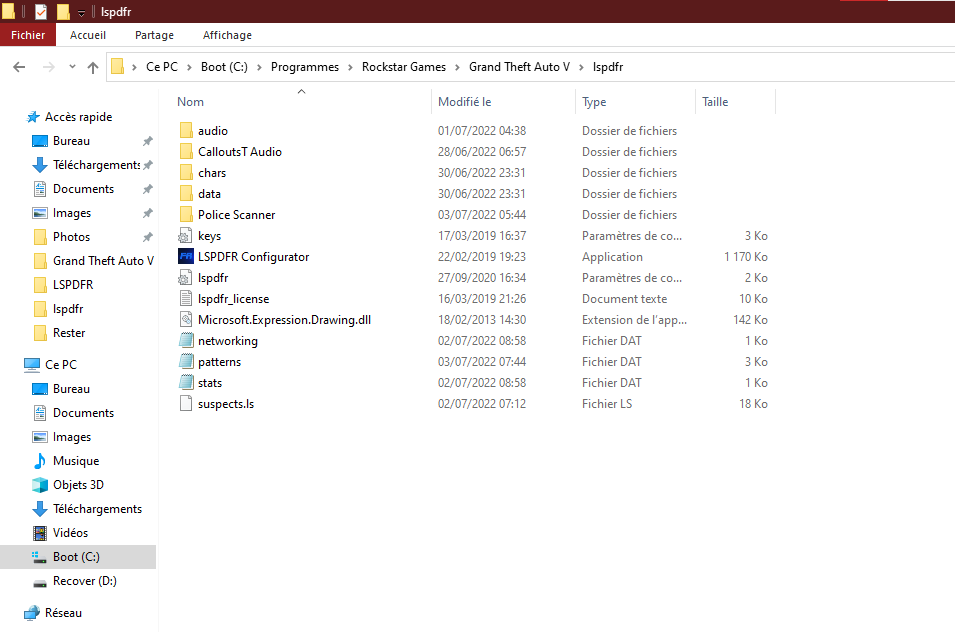Select the Police Scanner folder icon
955x632 pixels.
click(x=186, y=214)
